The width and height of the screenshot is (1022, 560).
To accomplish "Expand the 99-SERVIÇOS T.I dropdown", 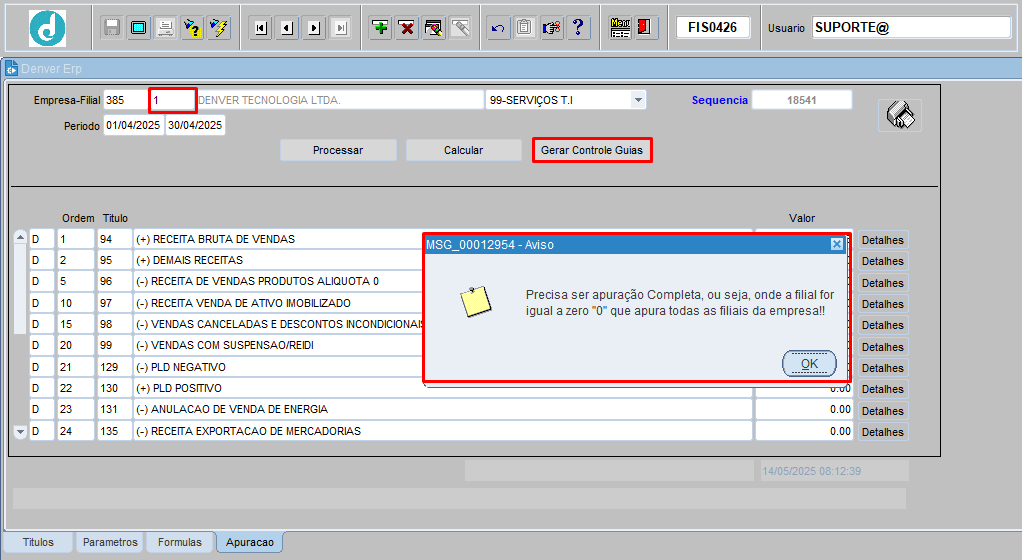I will [637, 100].
